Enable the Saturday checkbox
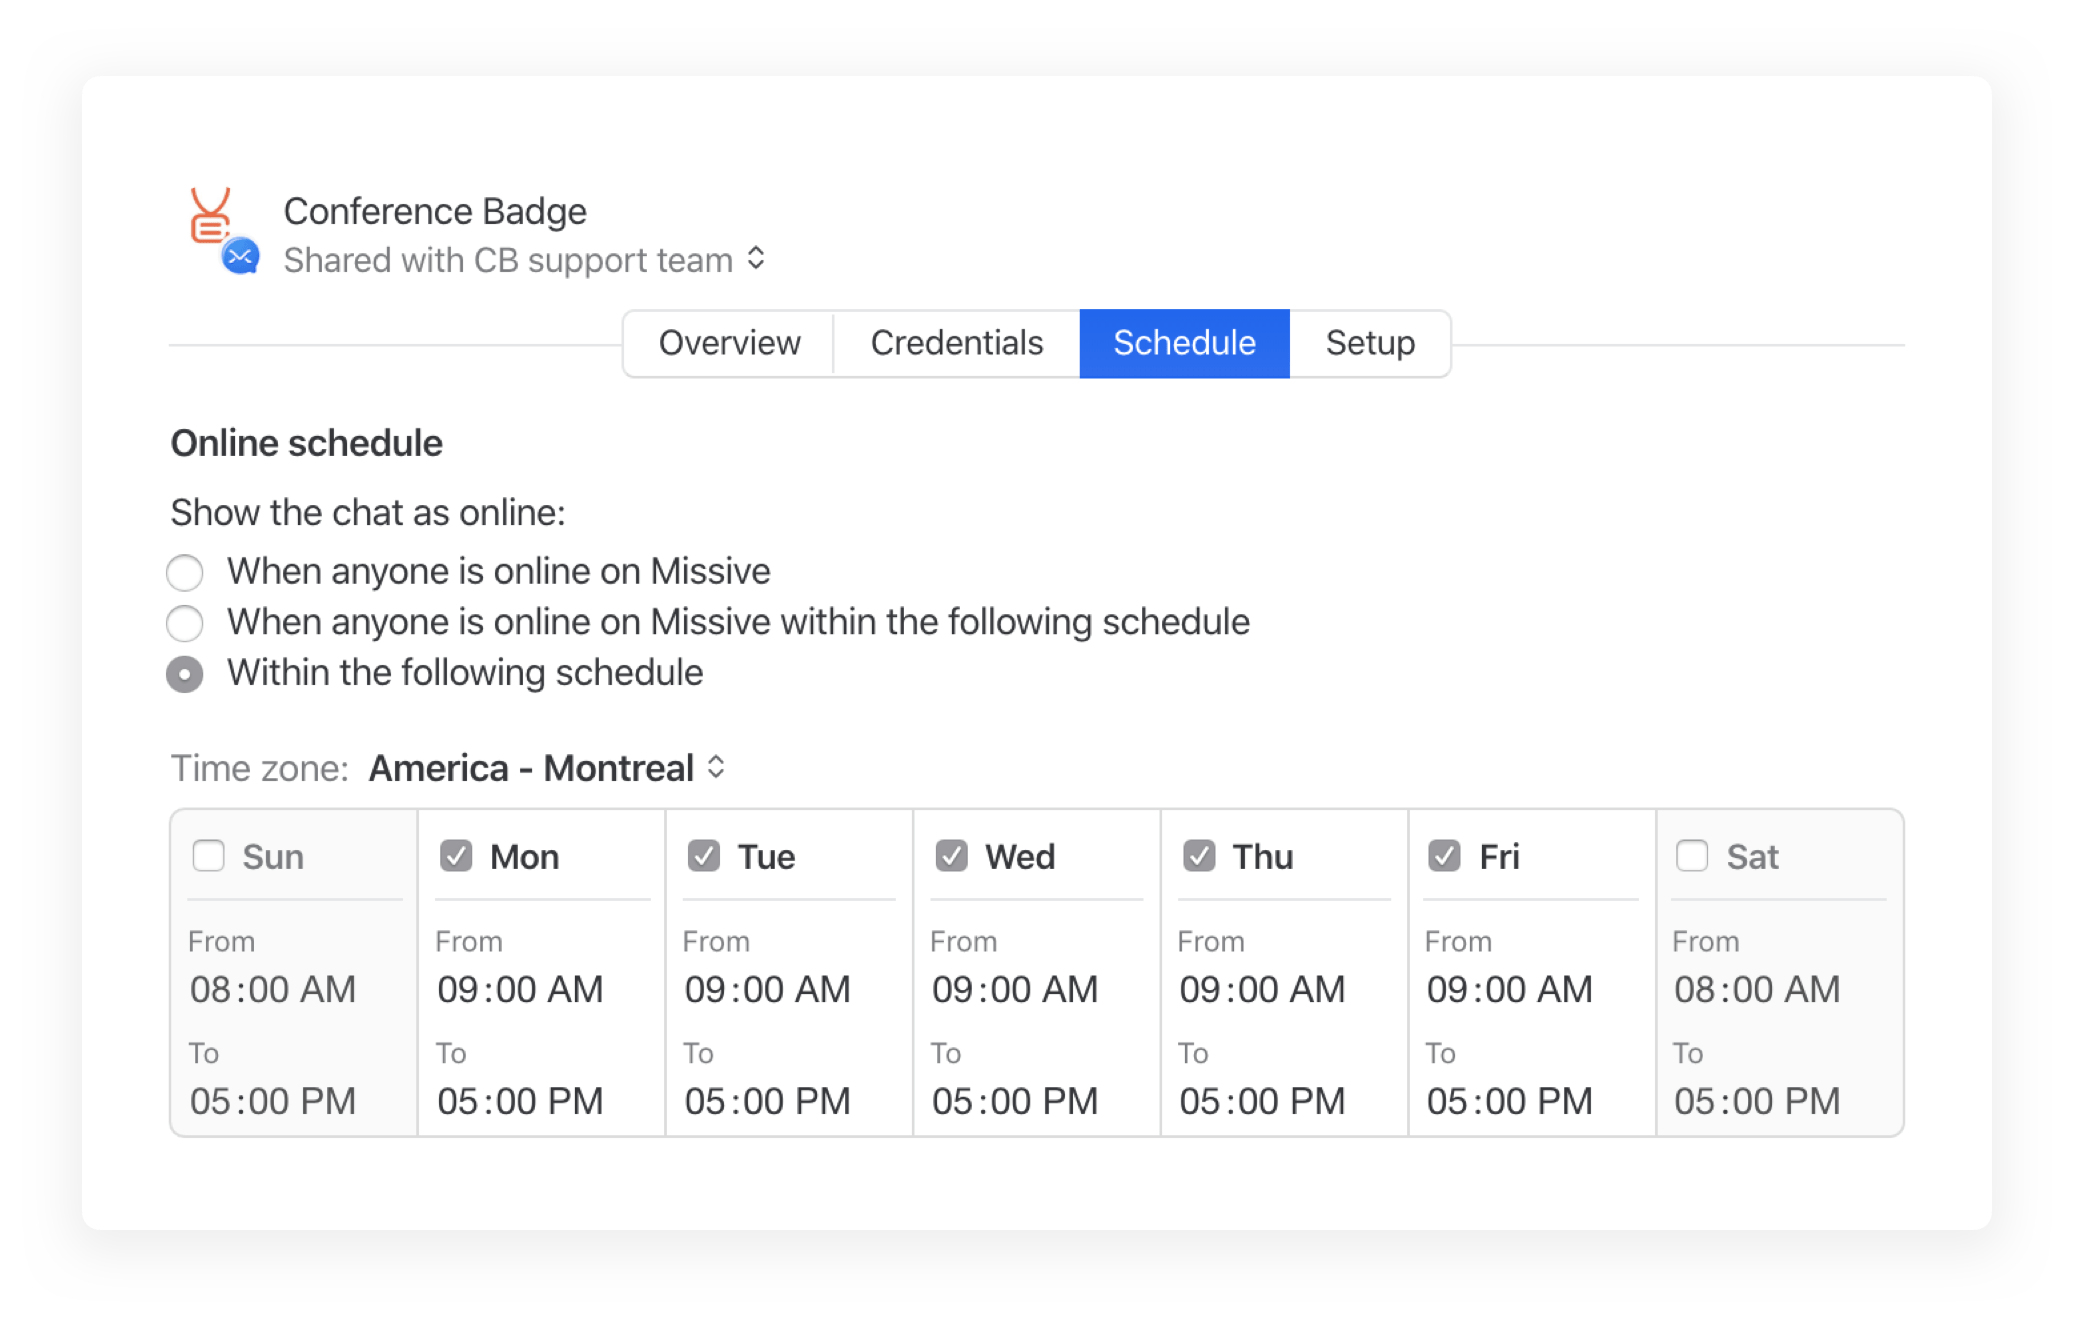The width and height of the screenshot is (2074, 1330). coord(1692,855)
